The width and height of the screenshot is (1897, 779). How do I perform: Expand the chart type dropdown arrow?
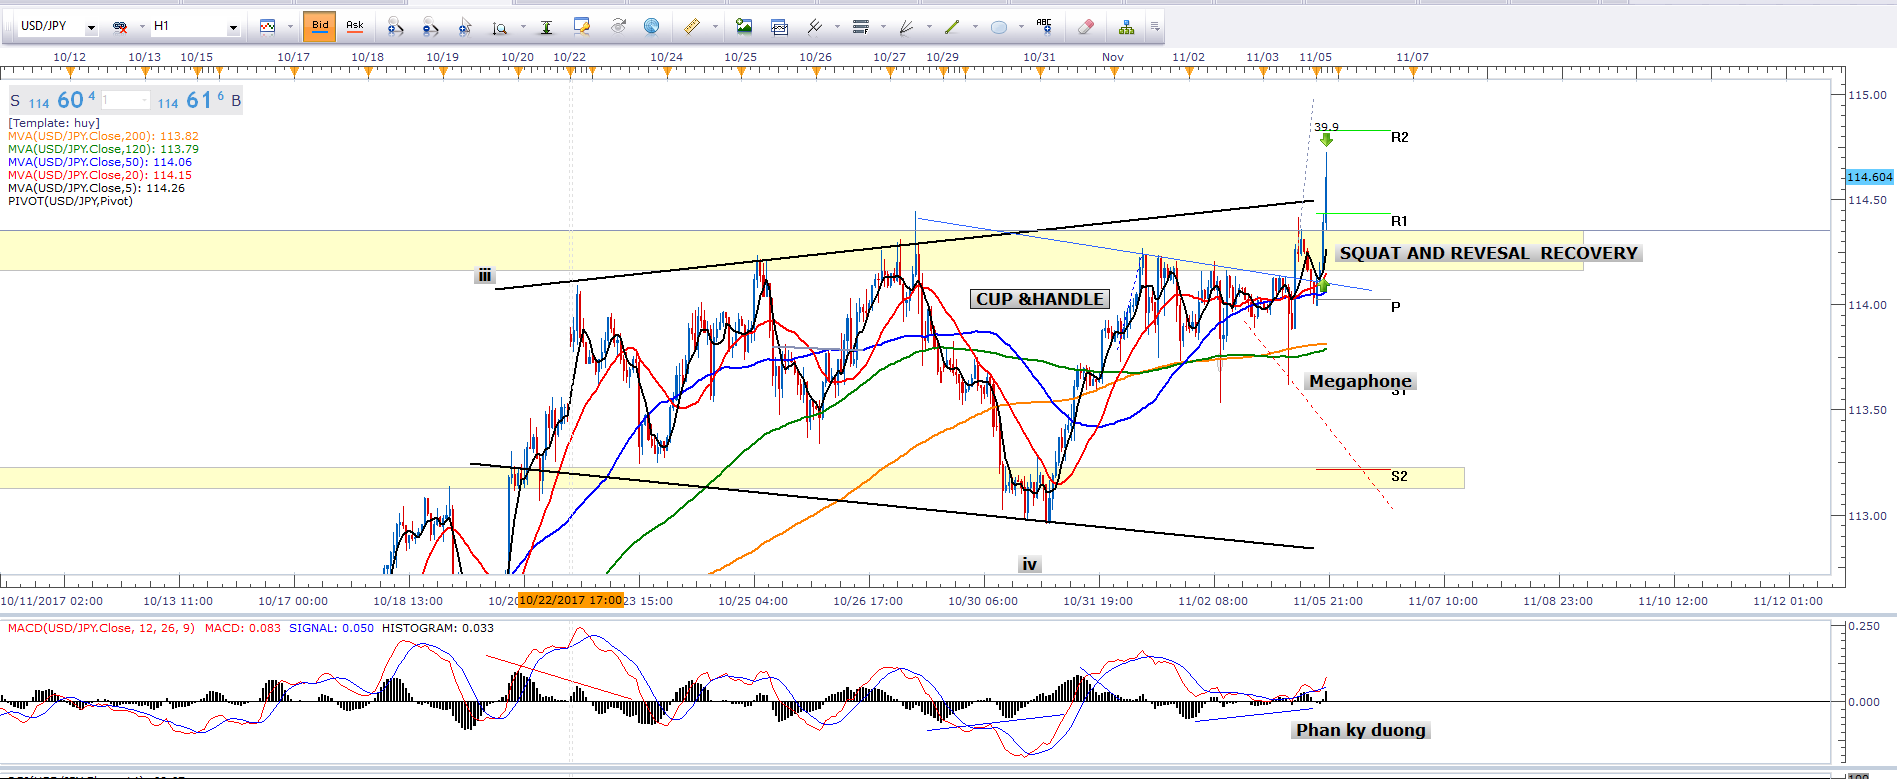pyautogui.click(x=290, y=27)
